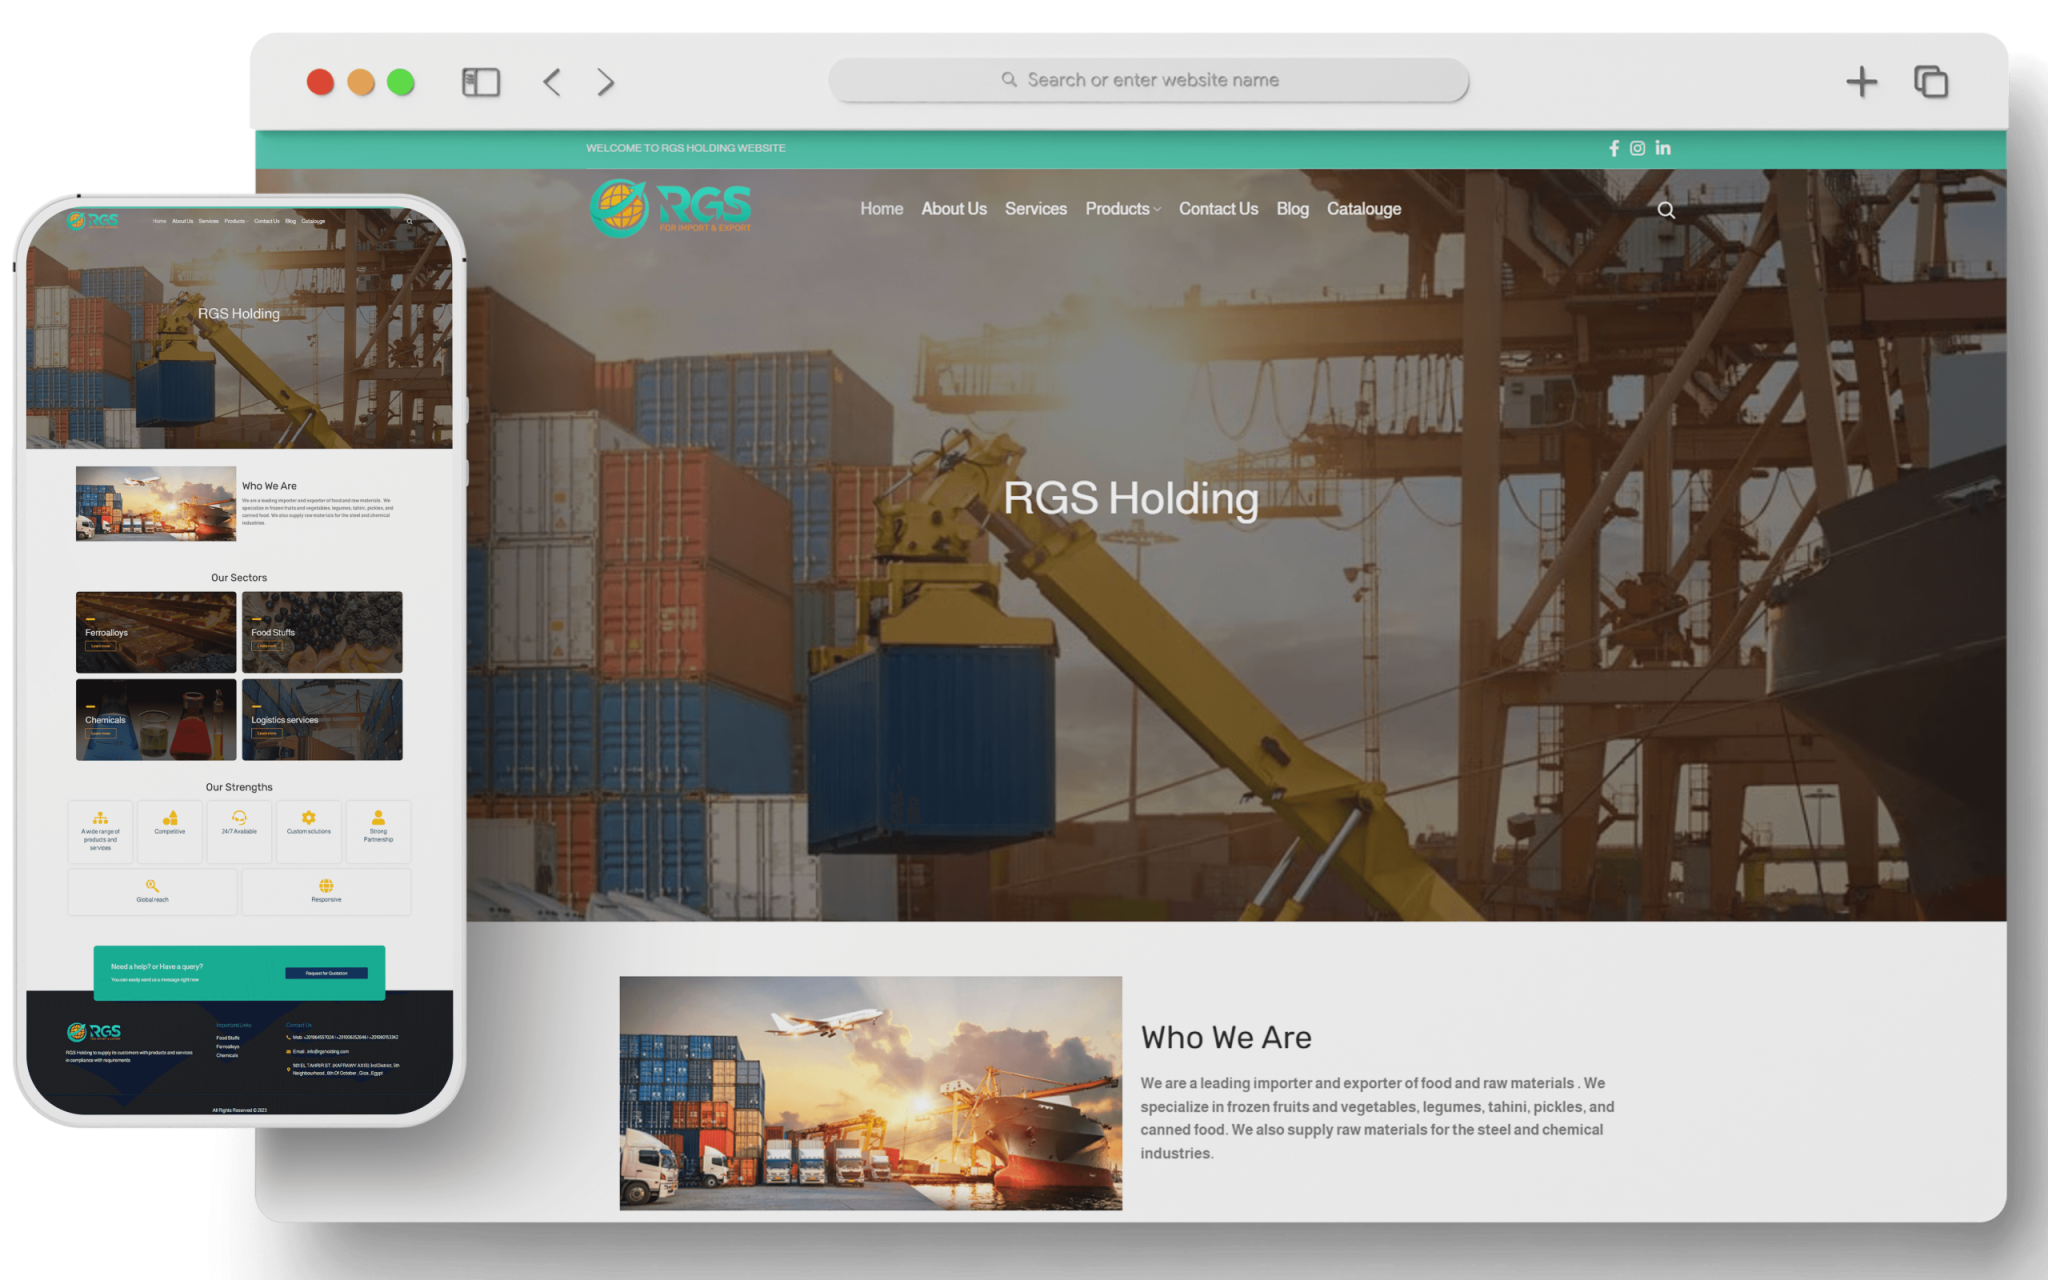Viewport: 2048px width, 1280px height.
Task: Click the 24/7 Available headset icon
Action: [239, 817]
